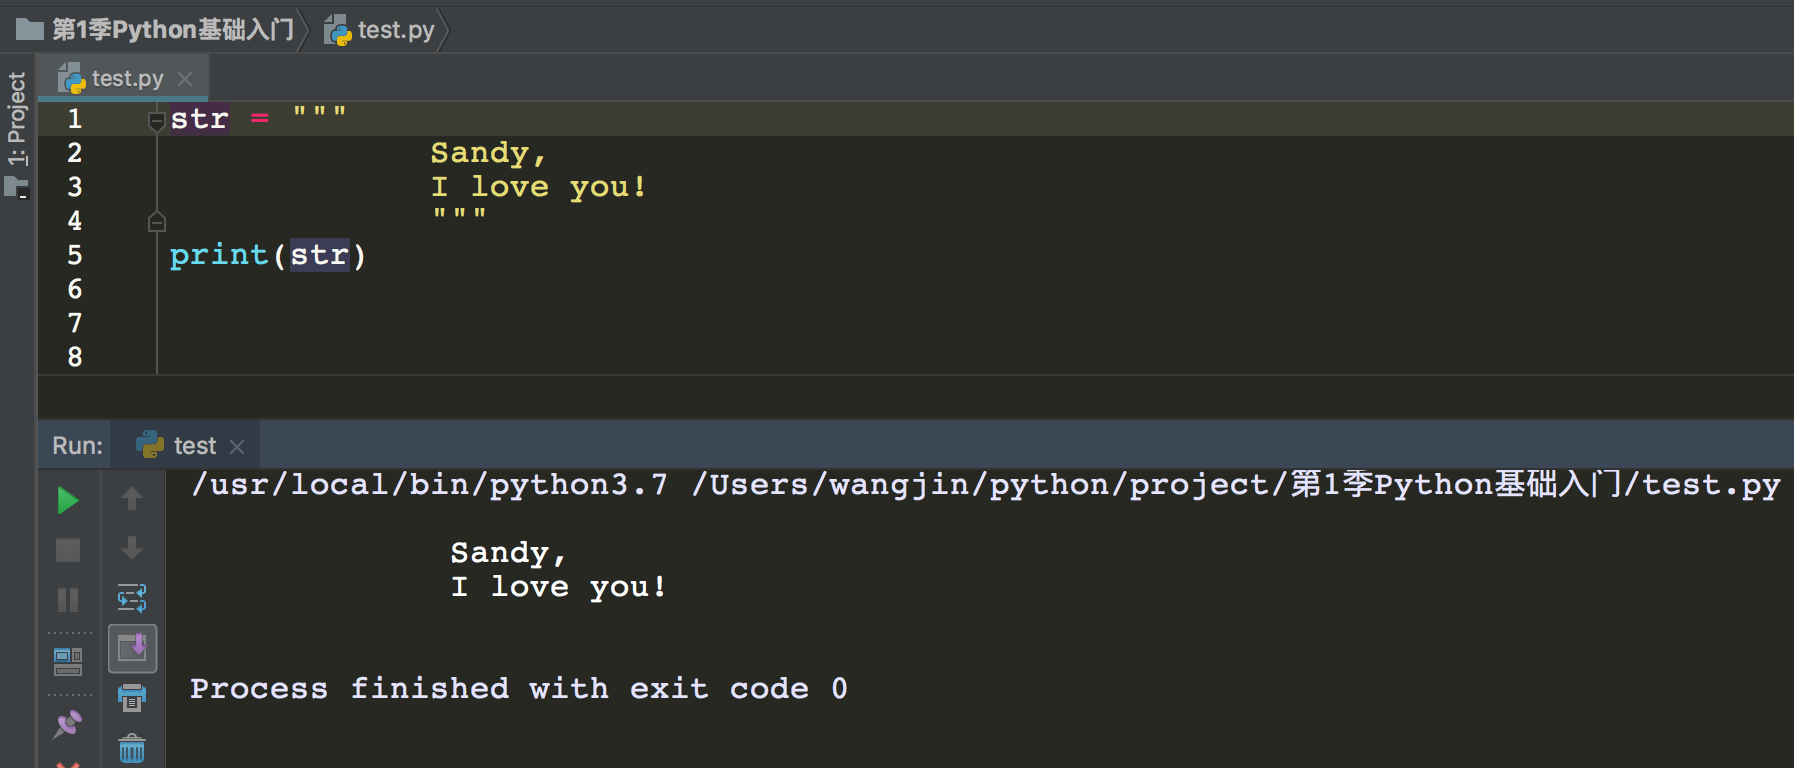Close the test run tab
The width and height of the screenshot is (1794, 768).
pyautogui.click(x=237, y=447)
